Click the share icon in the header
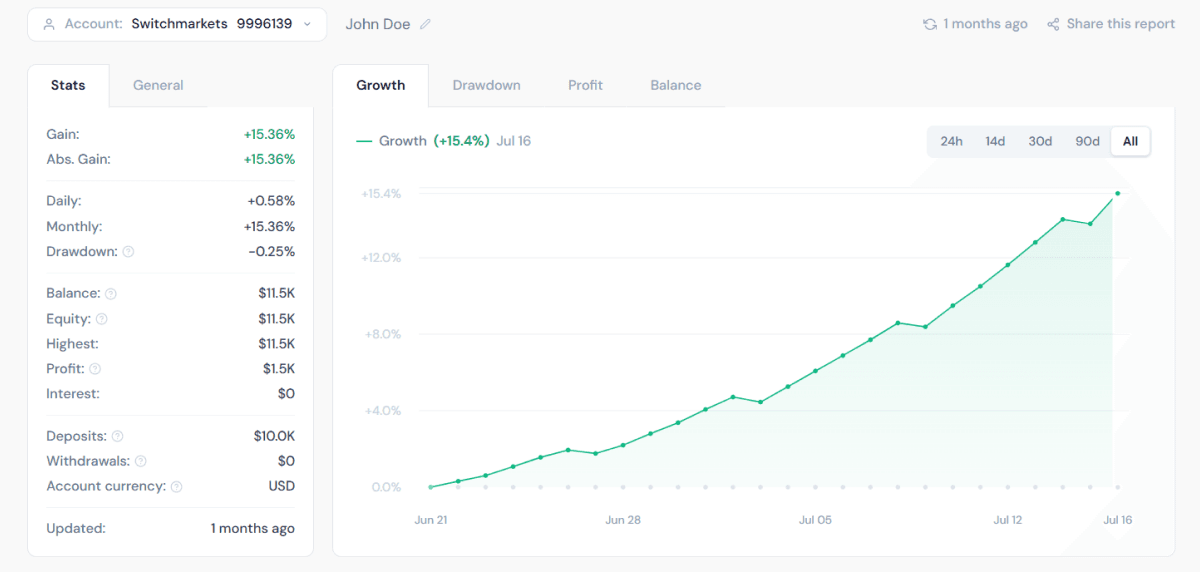Screen dimensions: 1200x572 pos(1053,24)
